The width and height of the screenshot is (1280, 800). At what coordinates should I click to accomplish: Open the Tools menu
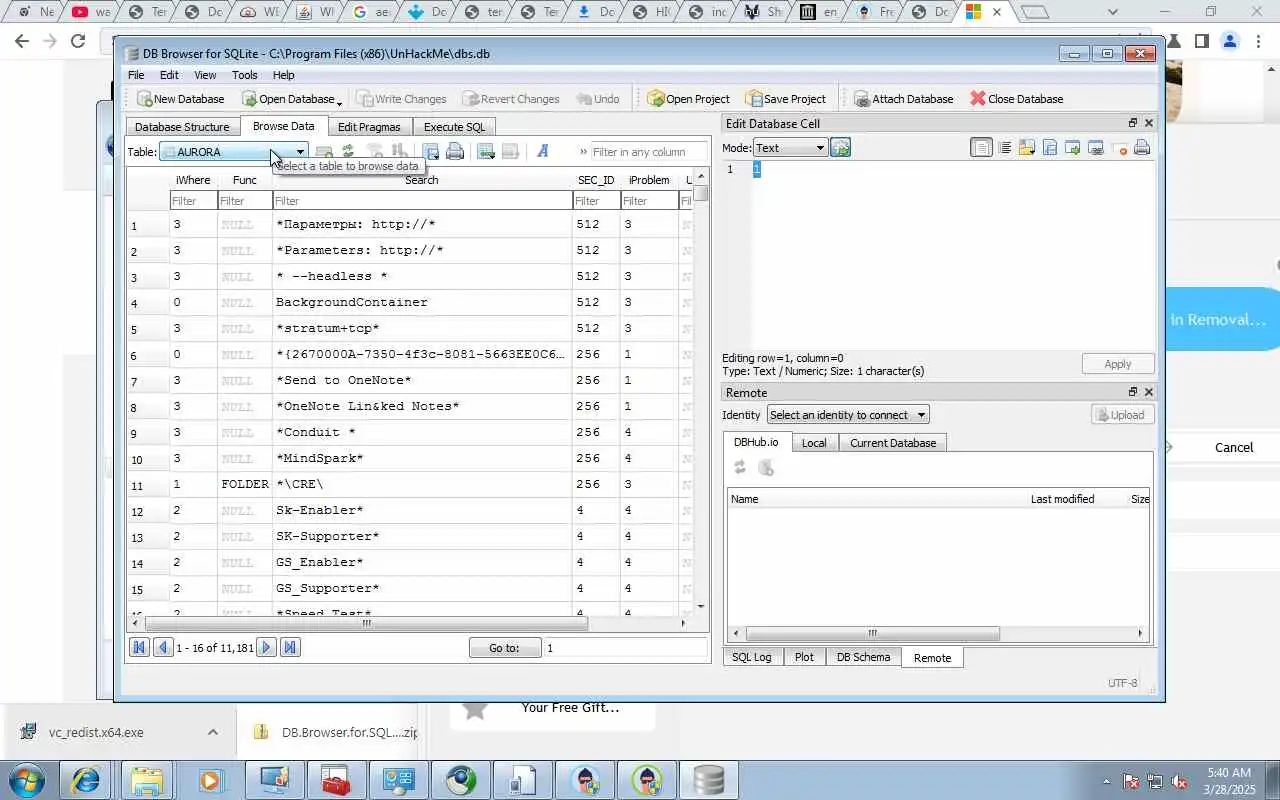(x=244, y=75)
